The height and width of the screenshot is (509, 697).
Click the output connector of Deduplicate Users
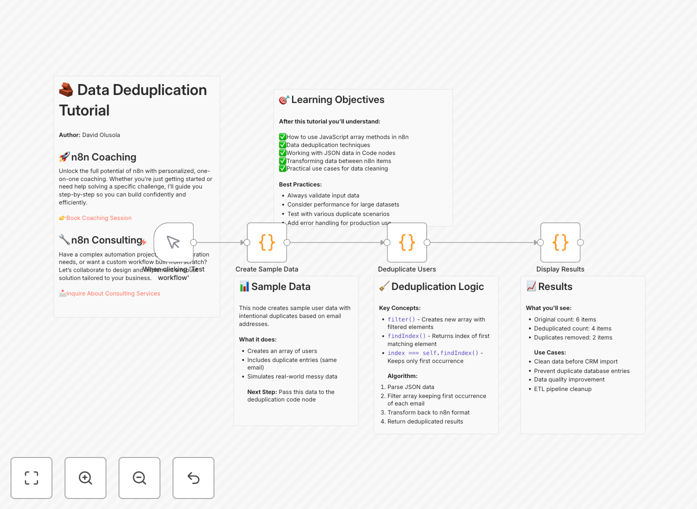pos(427,242)
